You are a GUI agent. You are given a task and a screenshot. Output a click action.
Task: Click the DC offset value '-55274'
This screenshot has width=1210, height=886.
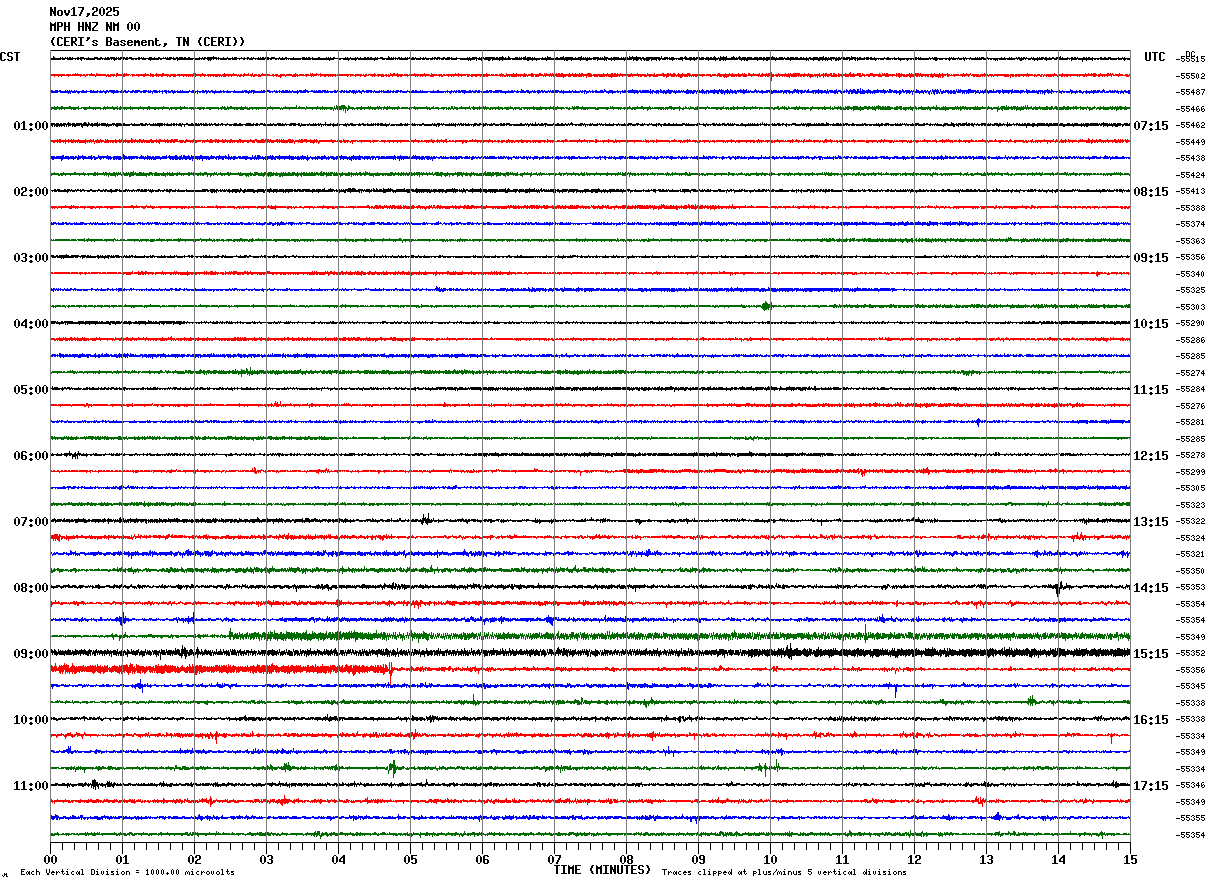[1190, 373]
